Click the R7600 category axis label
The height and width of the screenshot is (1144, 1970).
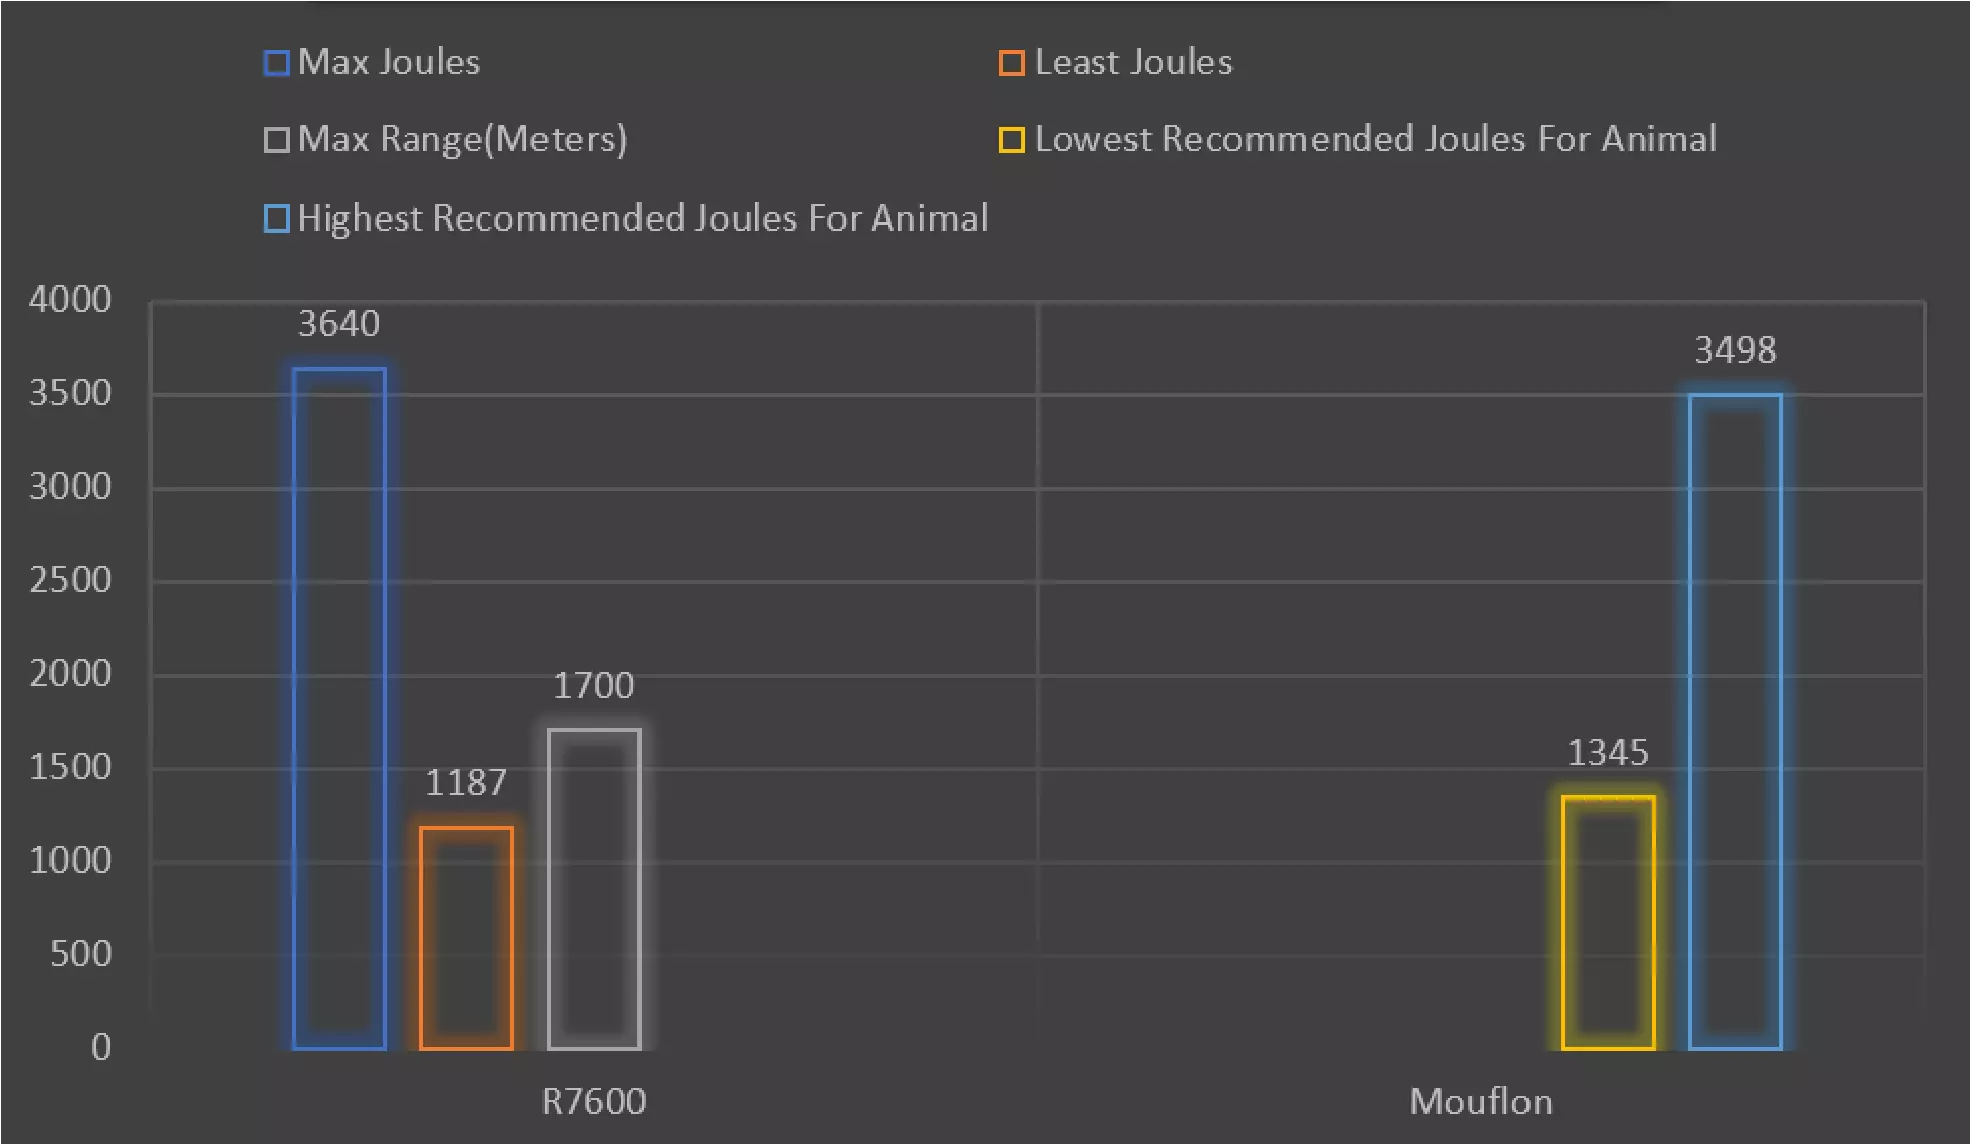(x=594, y=1101)
